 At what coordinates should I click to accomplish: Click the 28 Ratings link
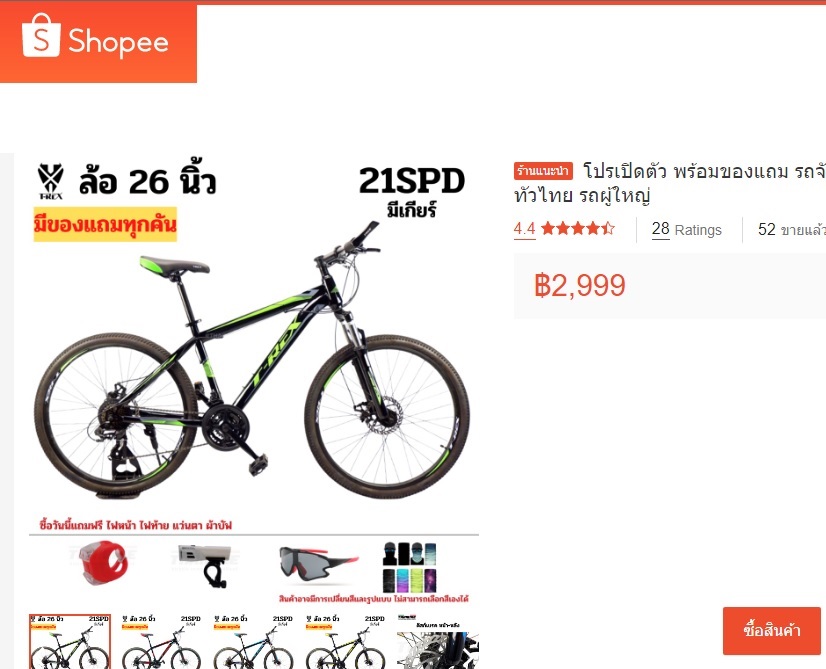(x=686, y=230)
